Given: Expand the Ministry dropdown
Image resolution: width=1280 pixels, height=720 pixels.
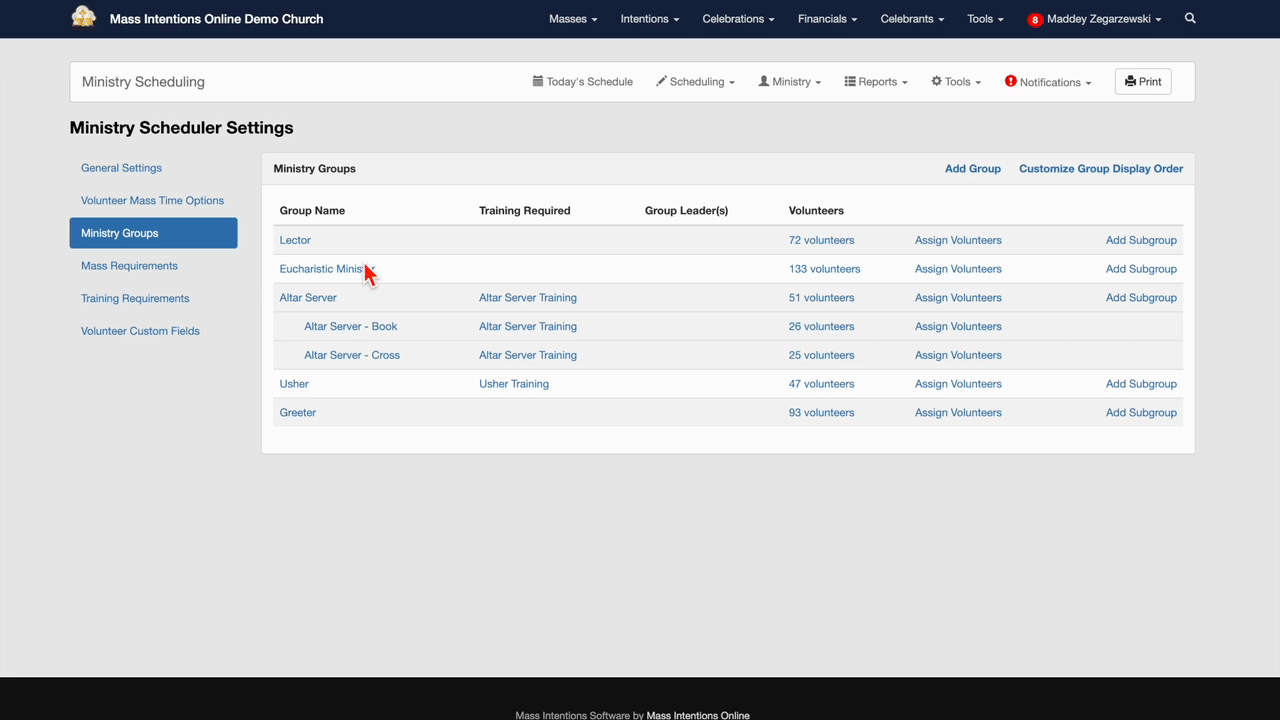Looking at the screenshot, I should click(789, 82).
